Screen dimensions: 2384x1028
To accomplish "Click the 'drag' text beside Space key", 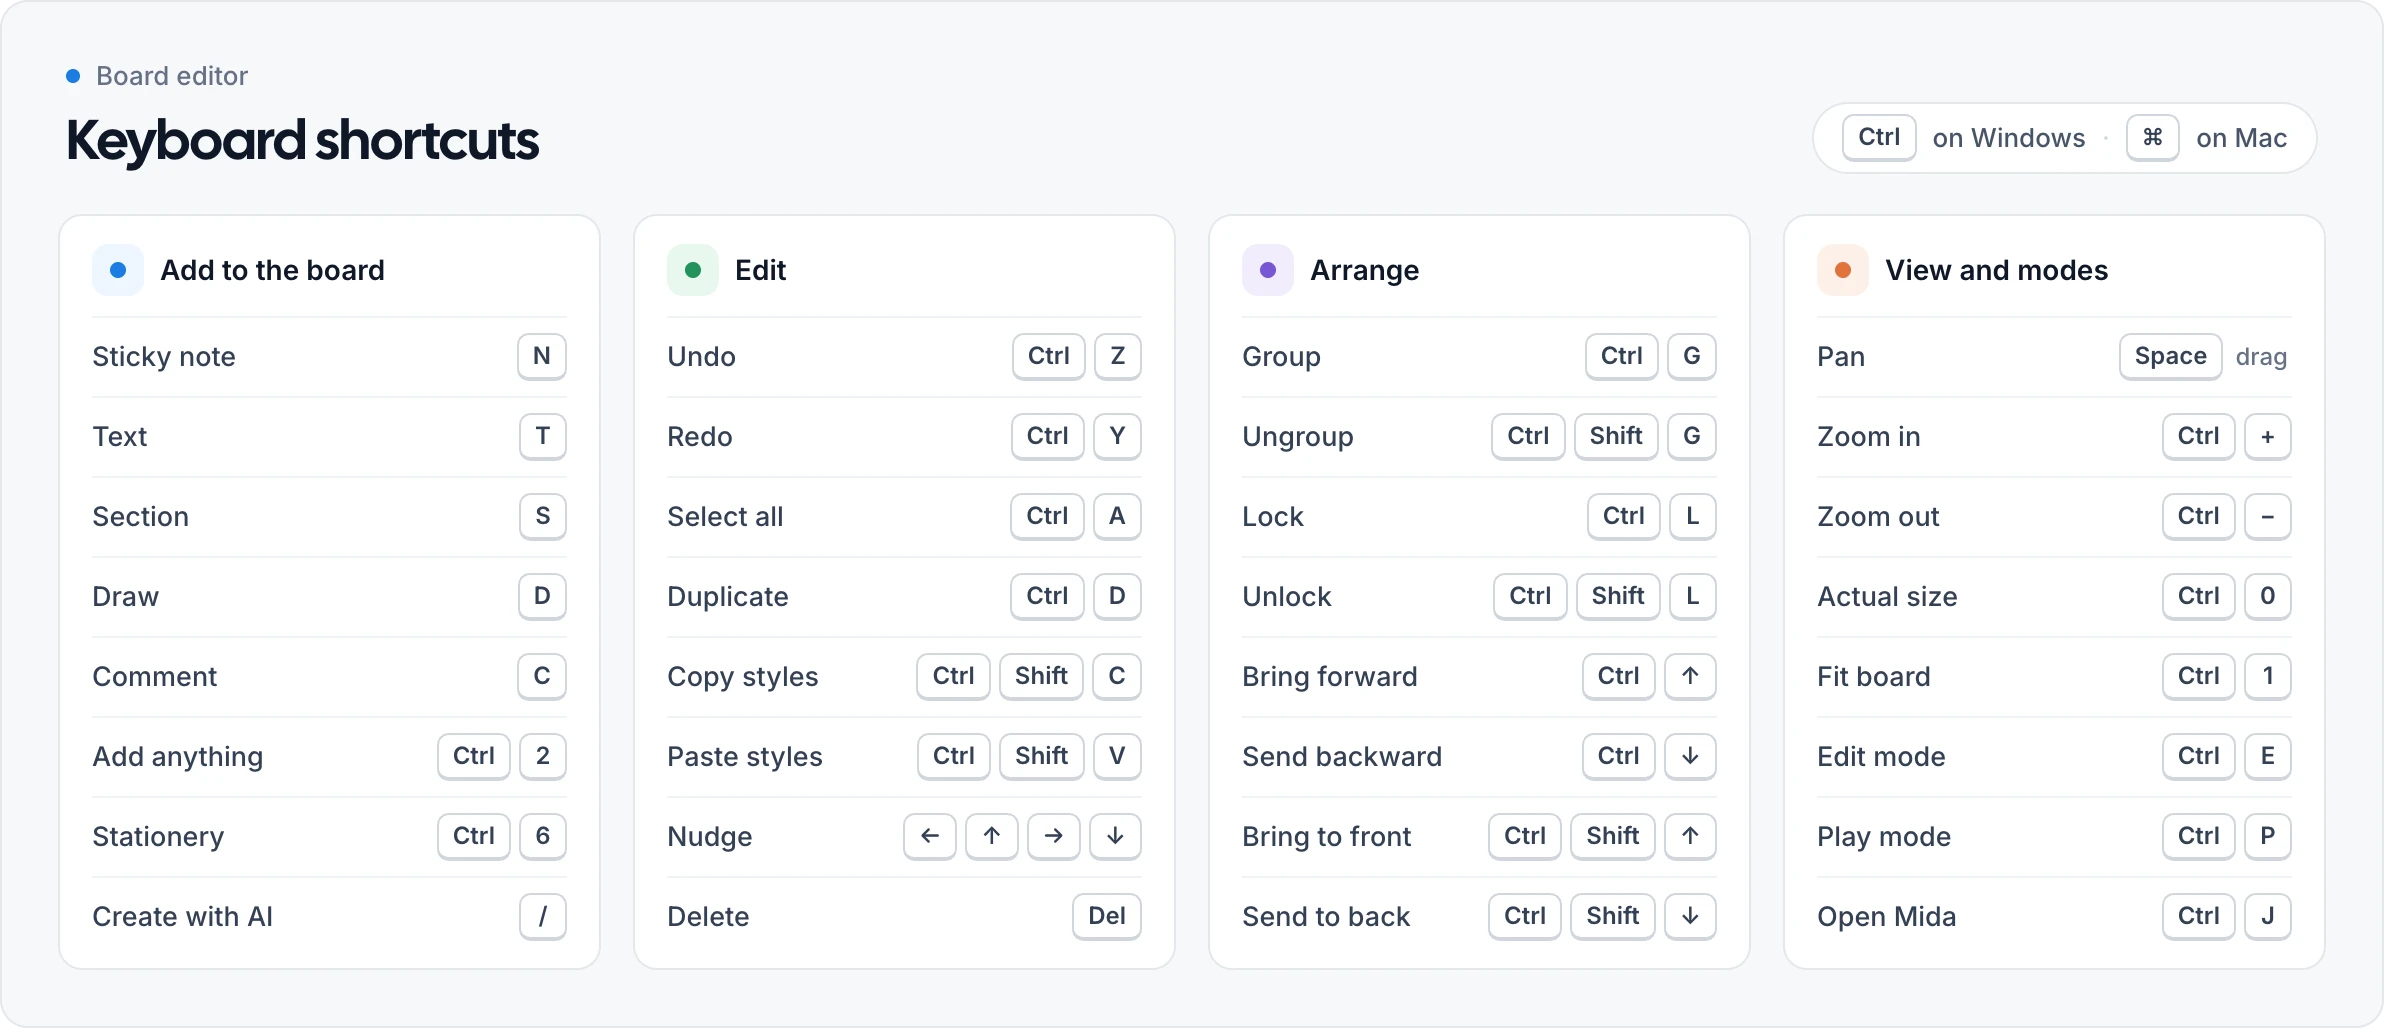I will (x=2261, y=357).
